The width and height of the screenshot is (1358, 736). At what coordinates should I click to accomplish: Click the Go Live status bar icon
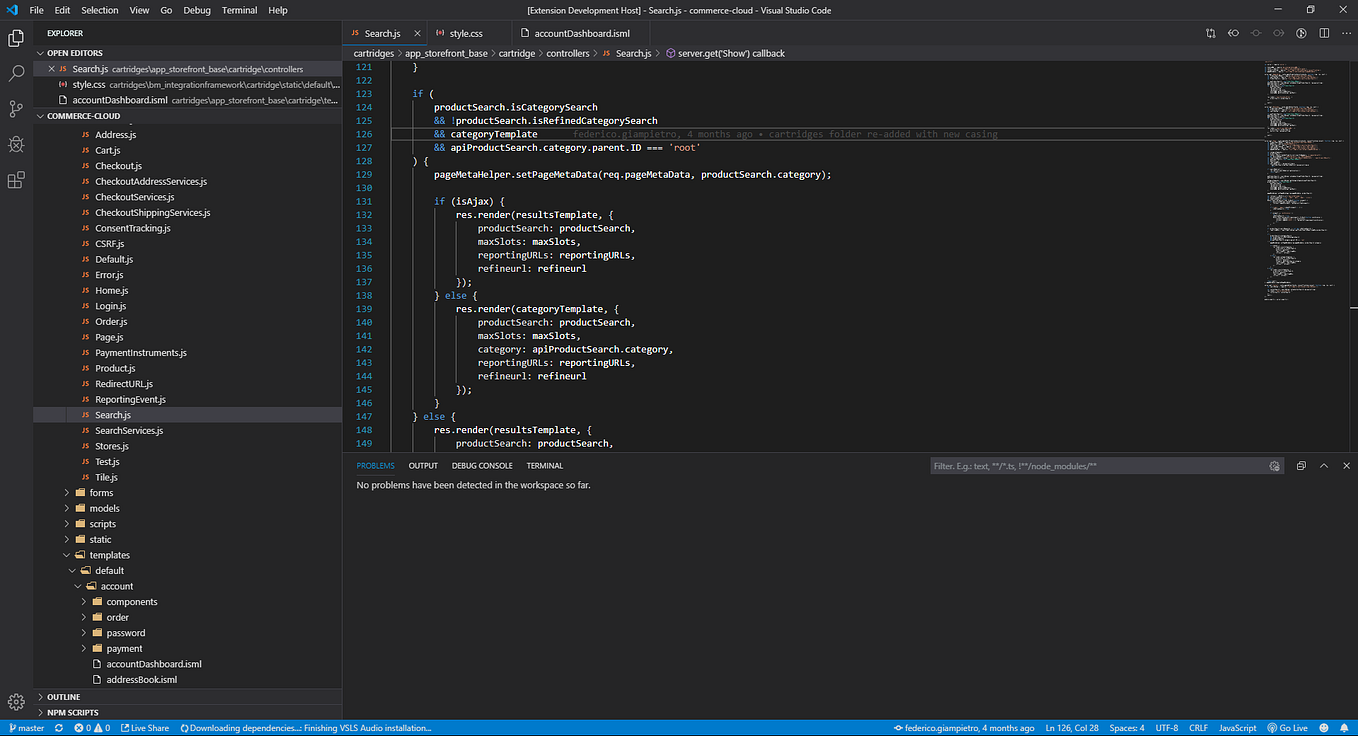(x=1287, y=728)
